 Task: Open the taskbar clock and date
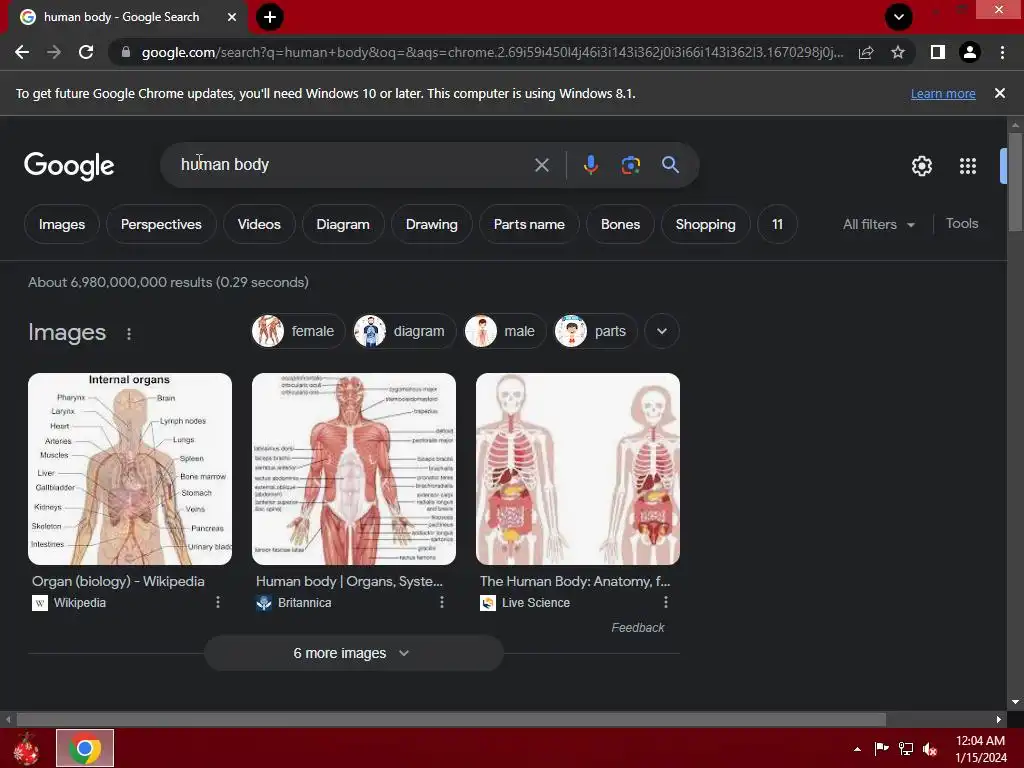coord(980,749)
